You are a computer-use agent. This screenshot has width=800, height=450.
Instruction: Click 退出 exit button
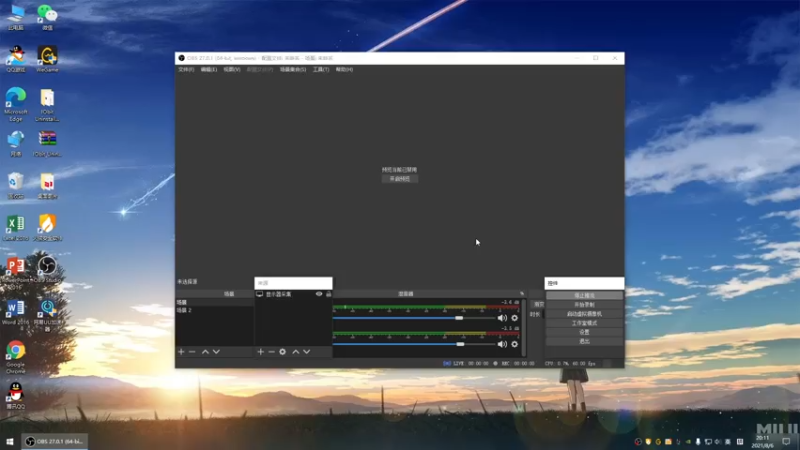[x=584, y=341]
